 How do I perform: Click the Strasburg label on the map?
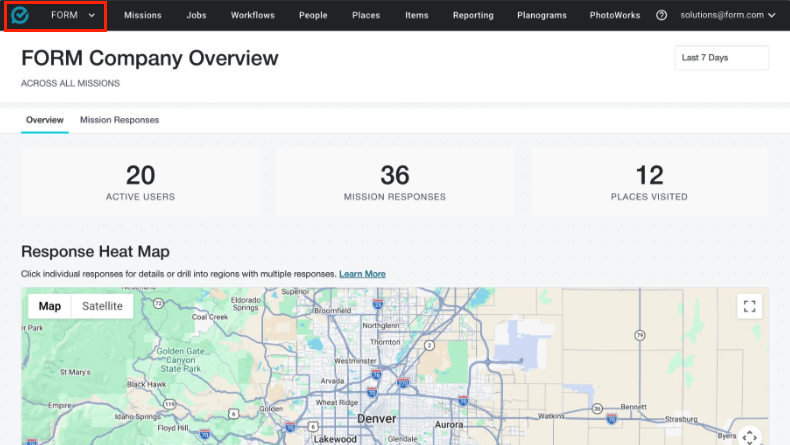681,419
